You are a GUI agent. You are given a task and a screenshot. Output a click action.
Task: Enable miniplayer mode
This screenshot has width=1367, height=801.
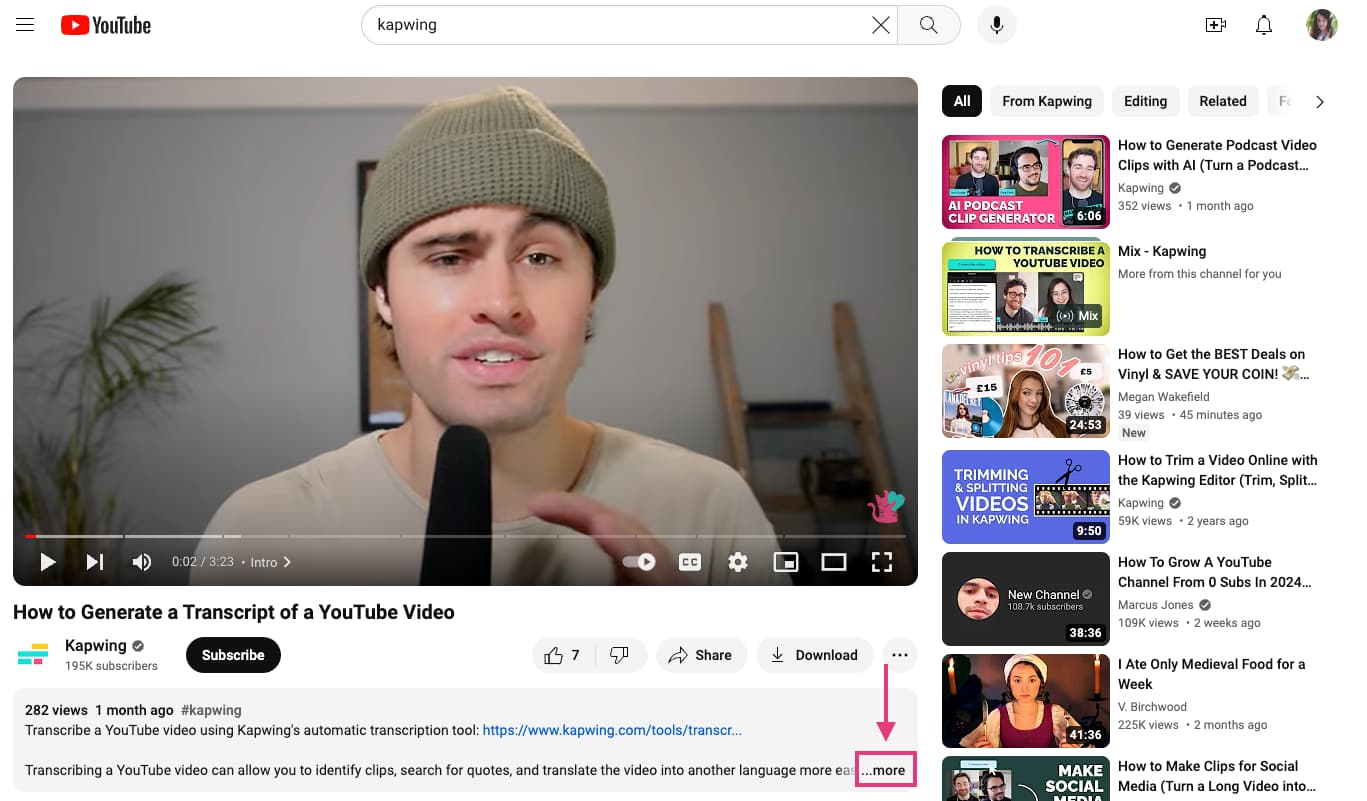tap(786, 562)
